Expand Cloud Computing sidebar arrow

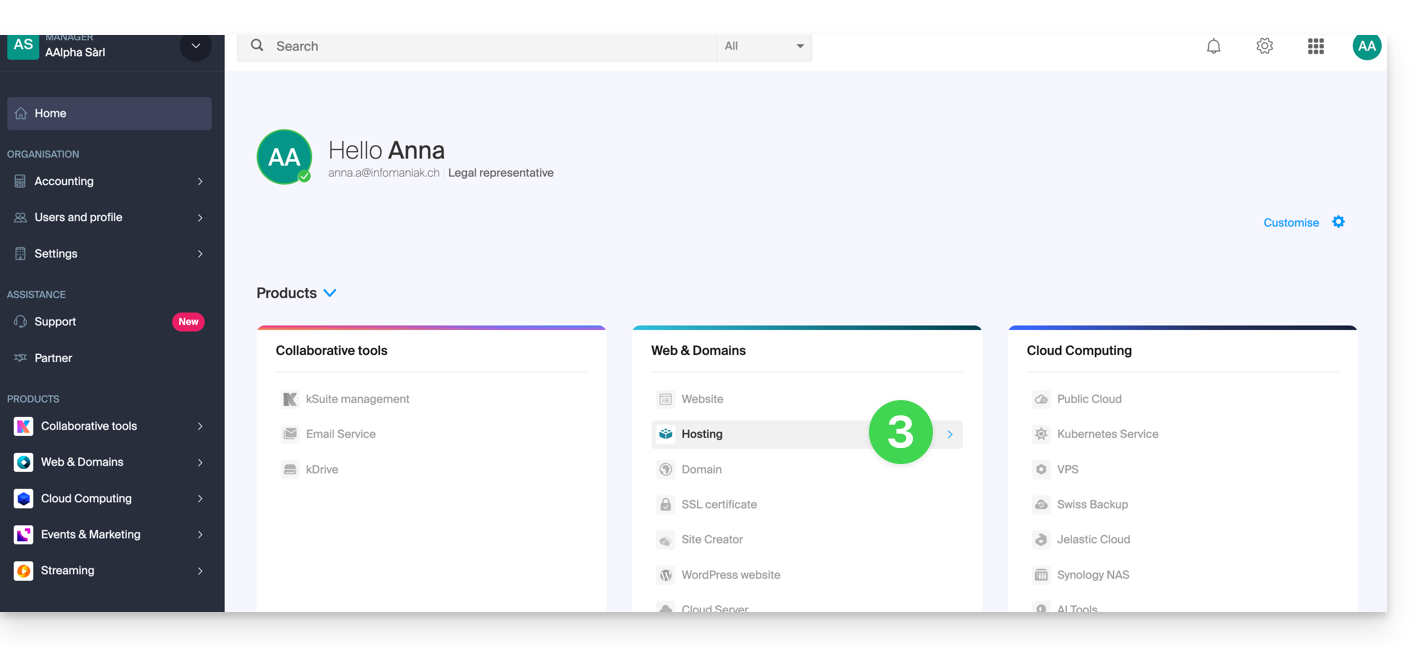200,498
